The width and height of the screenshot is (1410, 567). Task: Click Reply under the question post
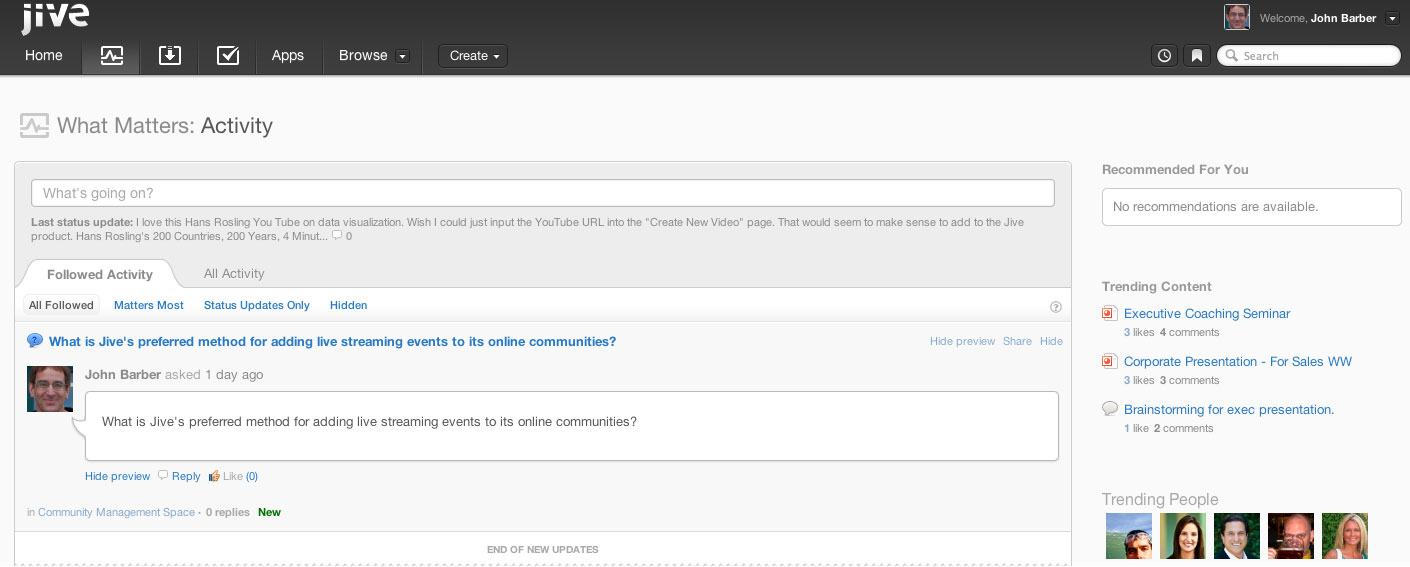click(186, 476)
